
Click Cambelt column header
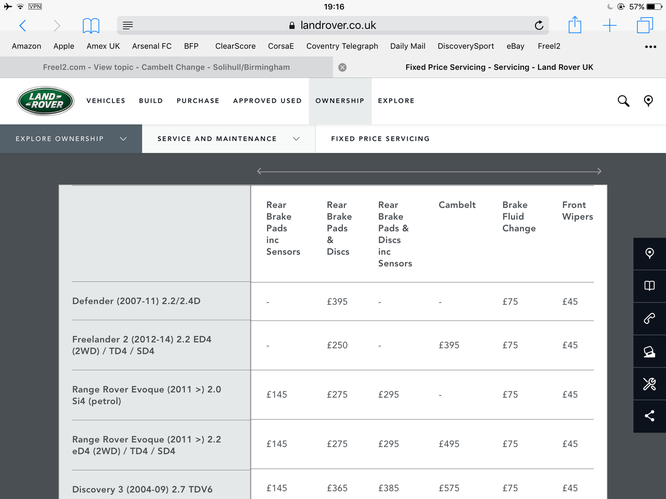point(457,205)
